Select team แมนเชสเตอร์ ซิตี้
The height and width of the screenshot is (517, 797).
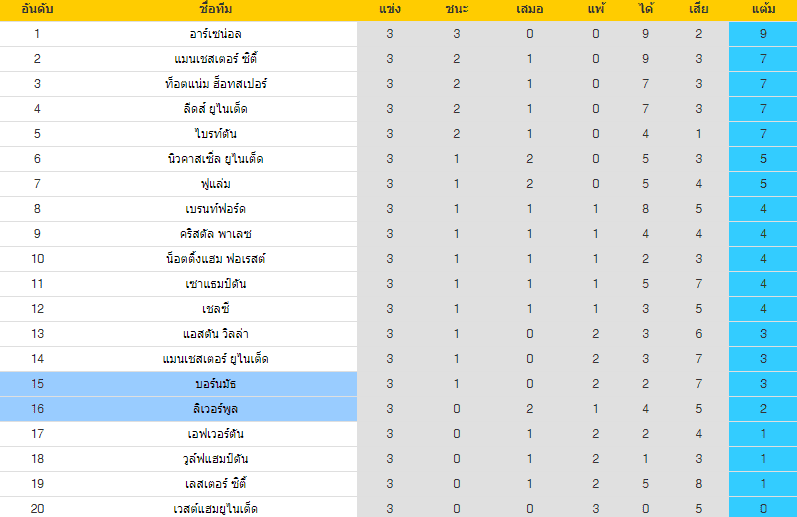point(216,59)
